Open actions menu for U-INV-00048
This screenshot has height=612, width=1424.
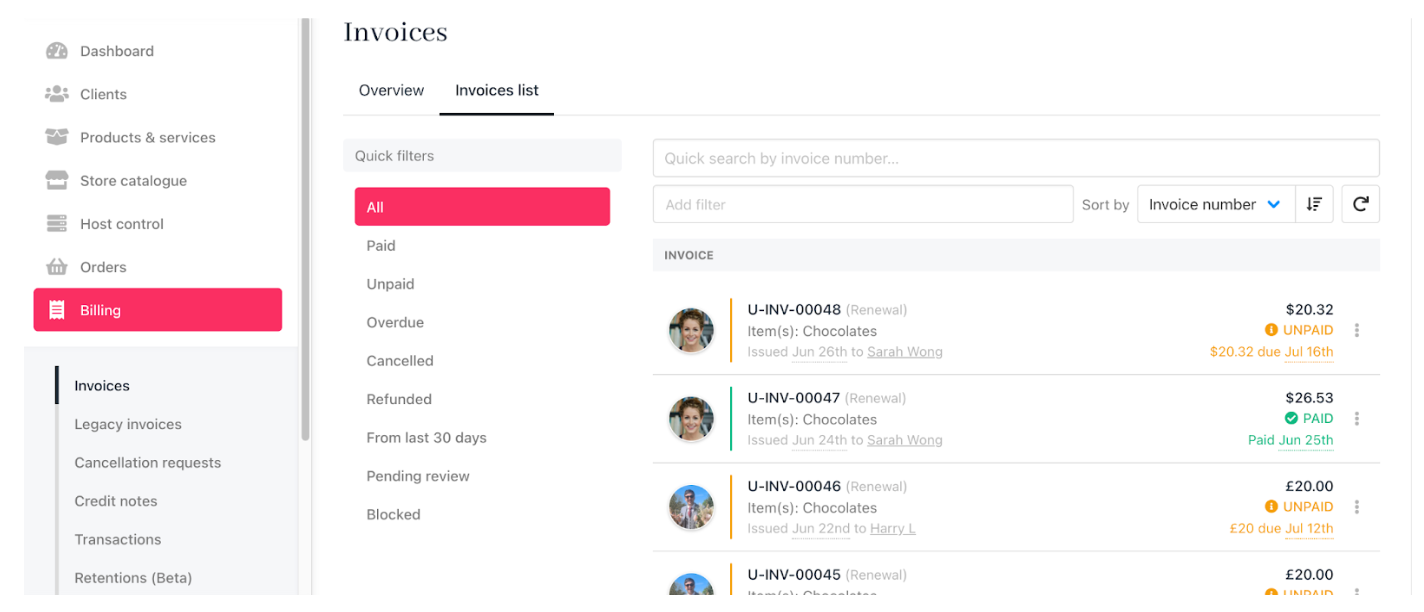coord(1357,331)
